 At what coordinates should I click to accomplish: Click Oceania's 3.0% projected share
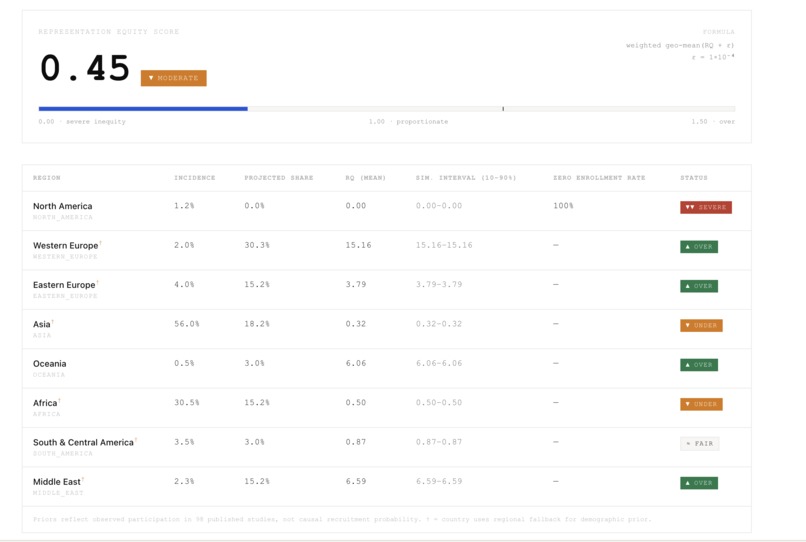tap(254, 364)
